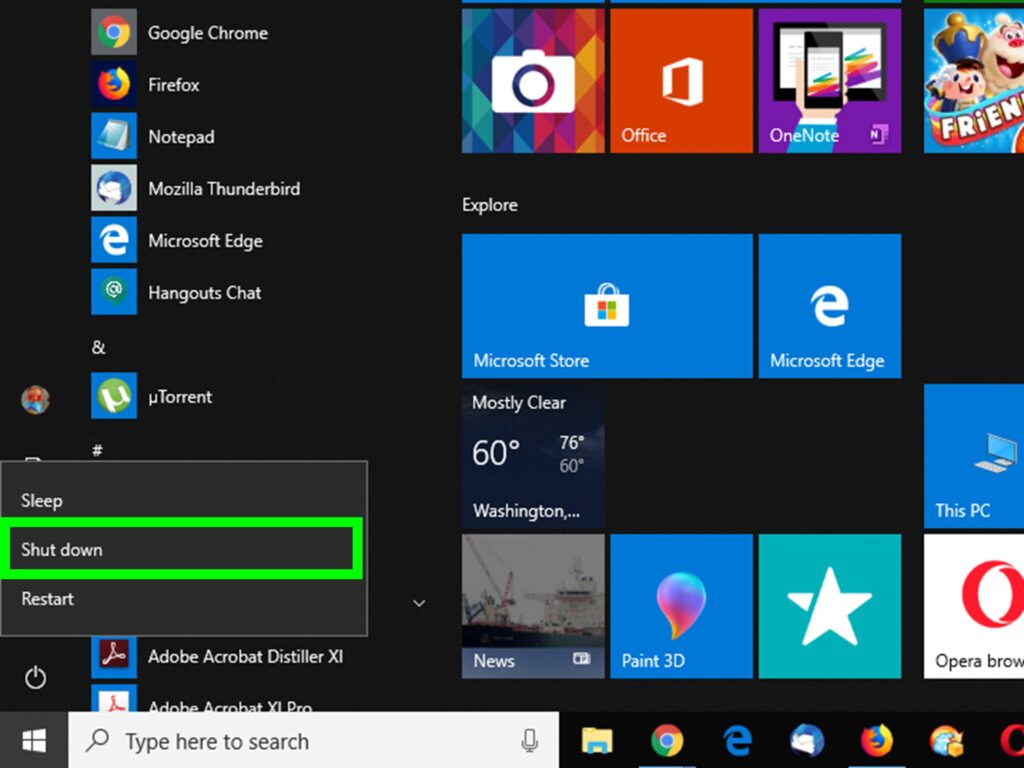Open Google Chrome from the app list
The image size is (1024, 768).
tap(206, 33)
